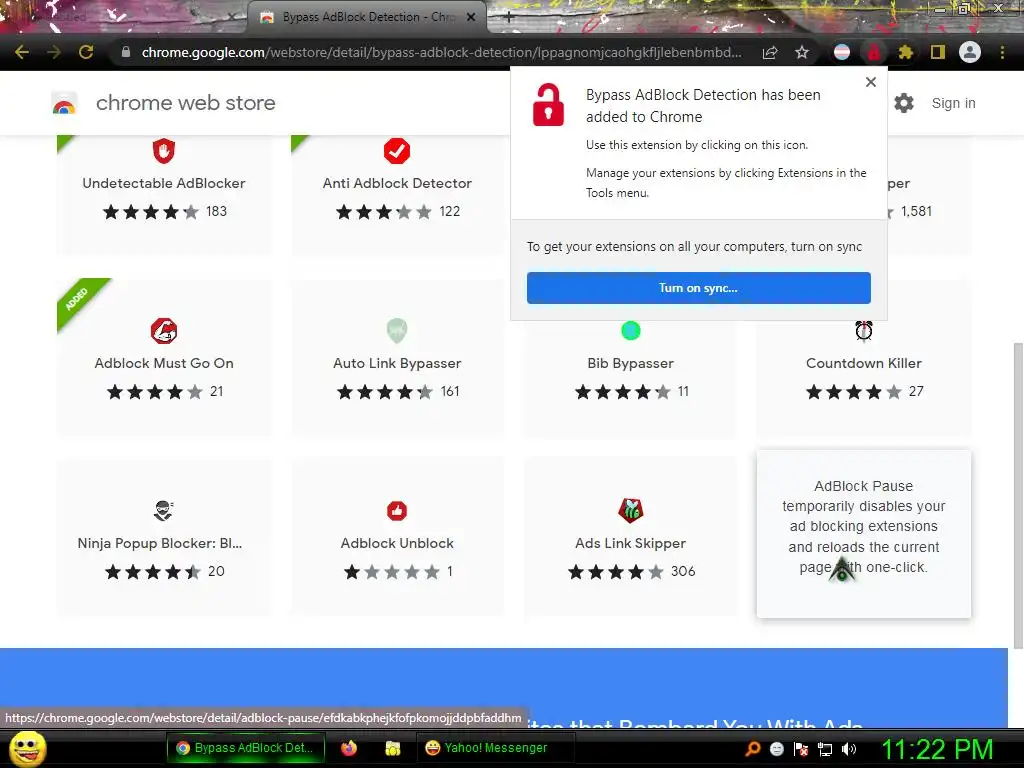Click the vertical page scrollbar

tap(1017, 495)
